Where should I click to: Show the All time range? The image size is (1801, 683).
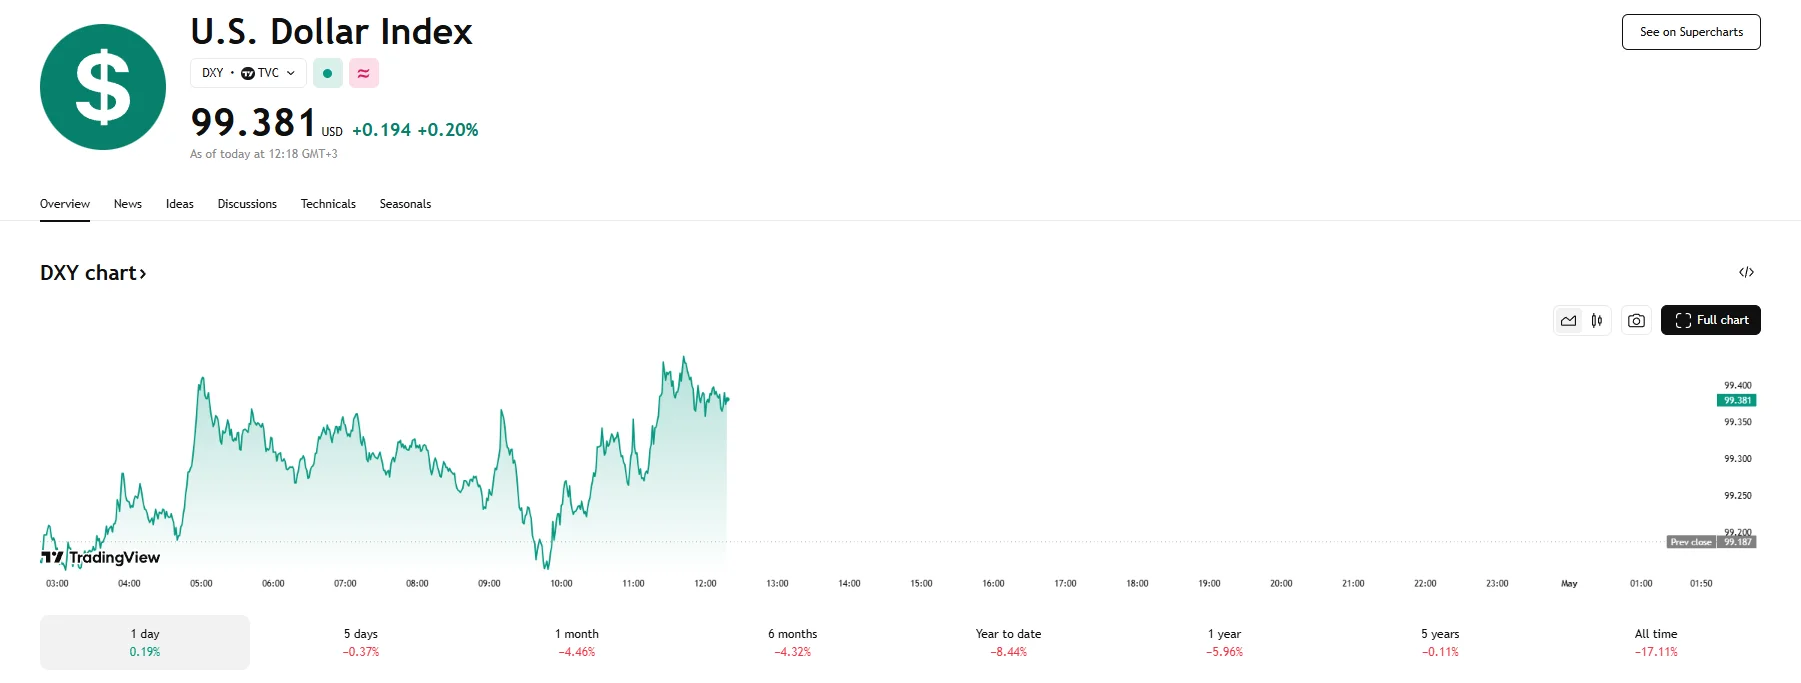1656,642
